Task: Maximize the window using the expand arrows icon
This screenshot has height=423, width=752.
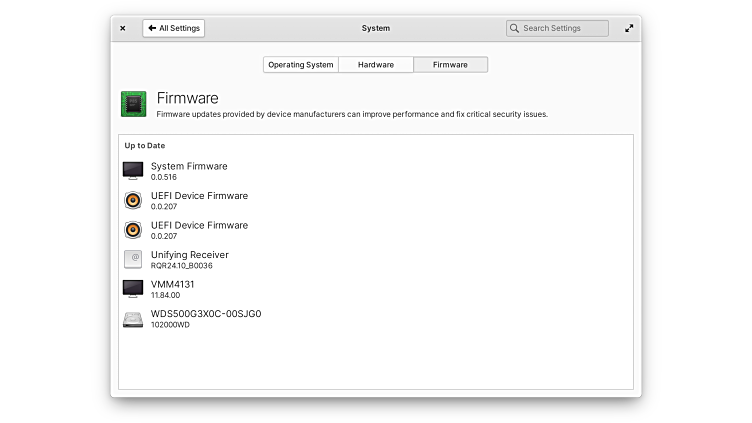Action: click(629, 28)
